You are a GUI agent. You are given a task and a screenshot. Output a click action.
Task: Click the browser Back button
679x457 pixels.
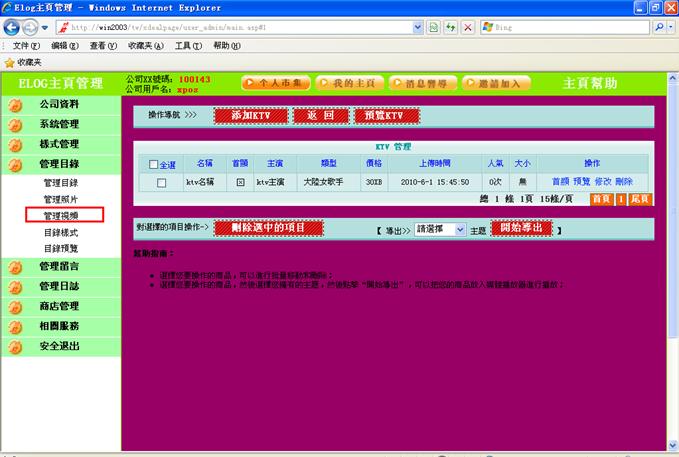pyautogui.click(x=12, y=27)
